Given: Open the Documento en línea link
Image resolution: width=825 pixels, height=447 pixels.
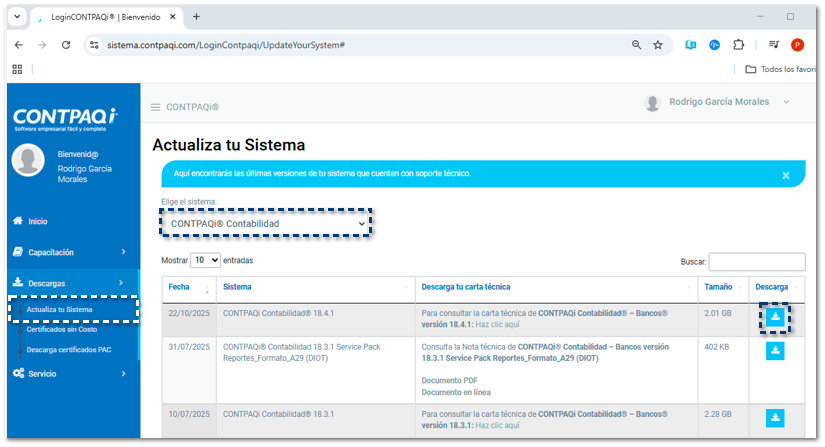Looking at the screenshot, I should (456, 393).
